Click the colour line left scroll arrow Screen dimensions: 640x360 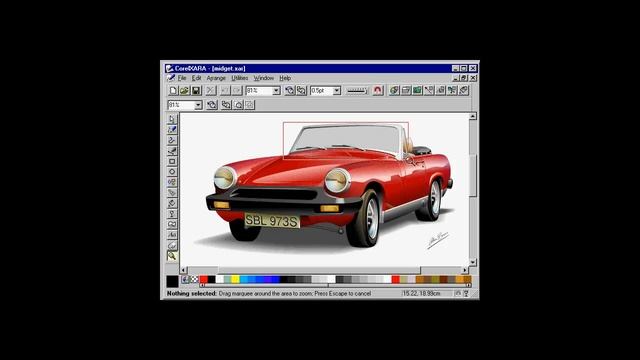click(x=202, y=285)
